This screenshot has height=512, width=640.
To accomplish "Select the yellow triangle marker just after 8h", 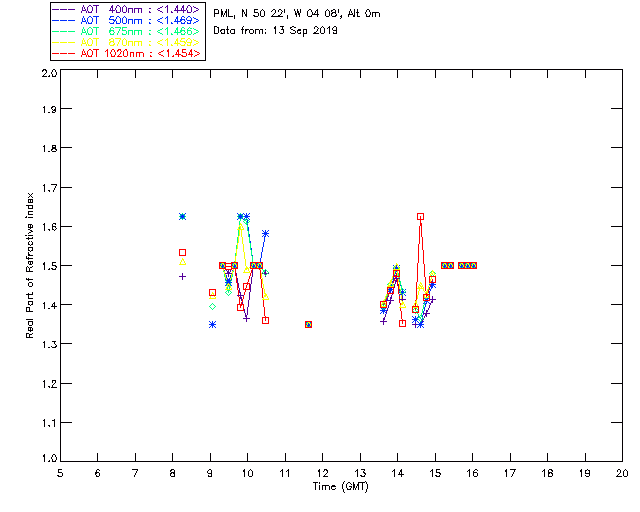I will pyautogui.click(x=182, y=262).
